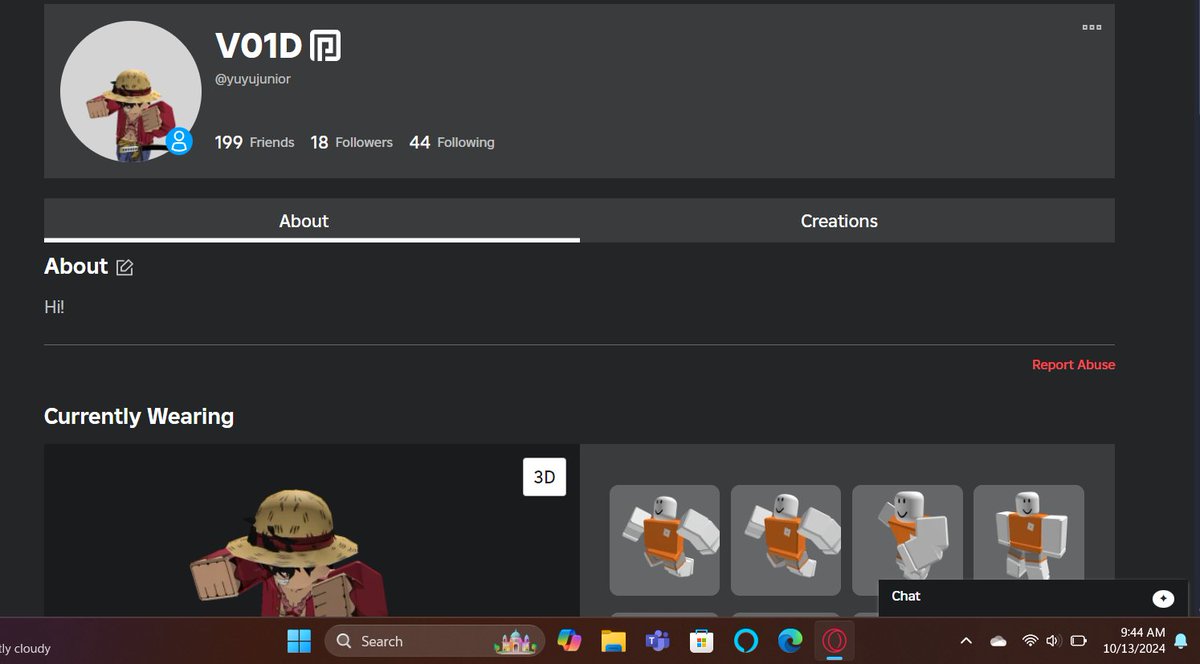Select first orange-shirt animation item thumbnail
Viewport: 1200px width, 664px height.
(x=664, y=540)
